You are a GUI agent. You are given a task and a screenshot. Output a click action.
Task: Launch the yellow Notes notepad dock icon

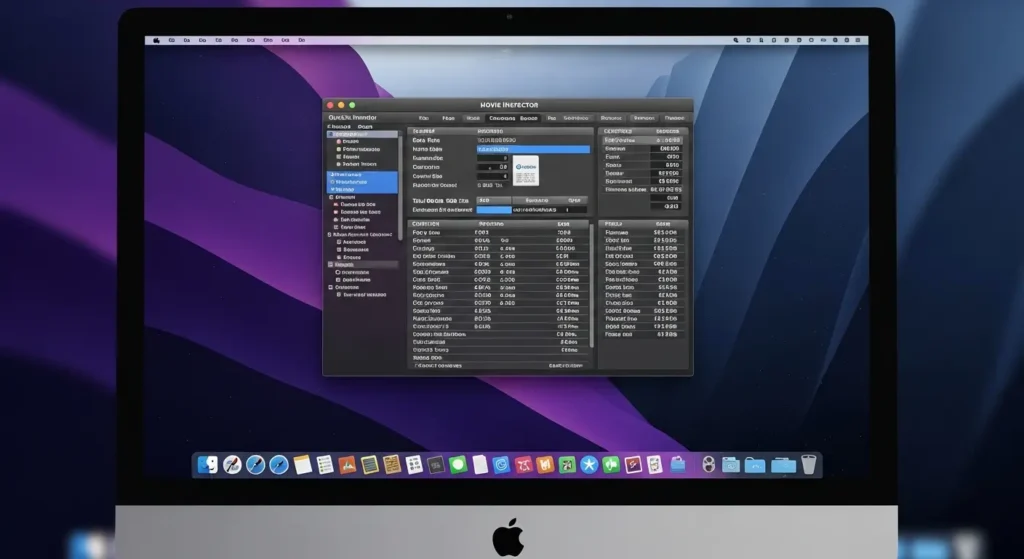302,464
